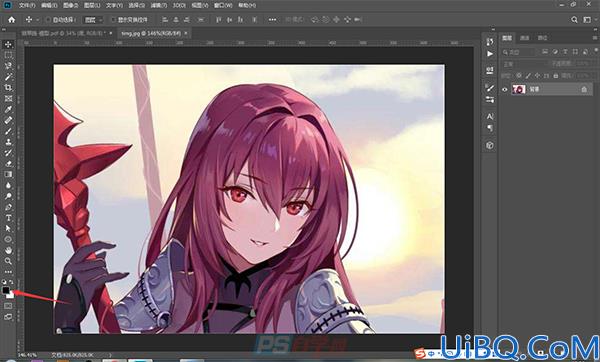Choose the Eyedropper tool

[8, 109]
